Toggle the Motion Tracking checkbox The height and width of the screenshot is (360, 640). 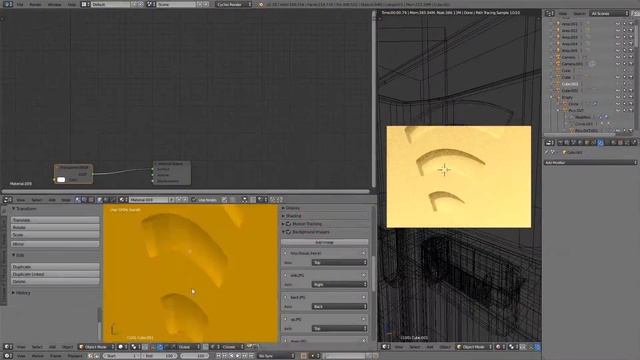289,224
